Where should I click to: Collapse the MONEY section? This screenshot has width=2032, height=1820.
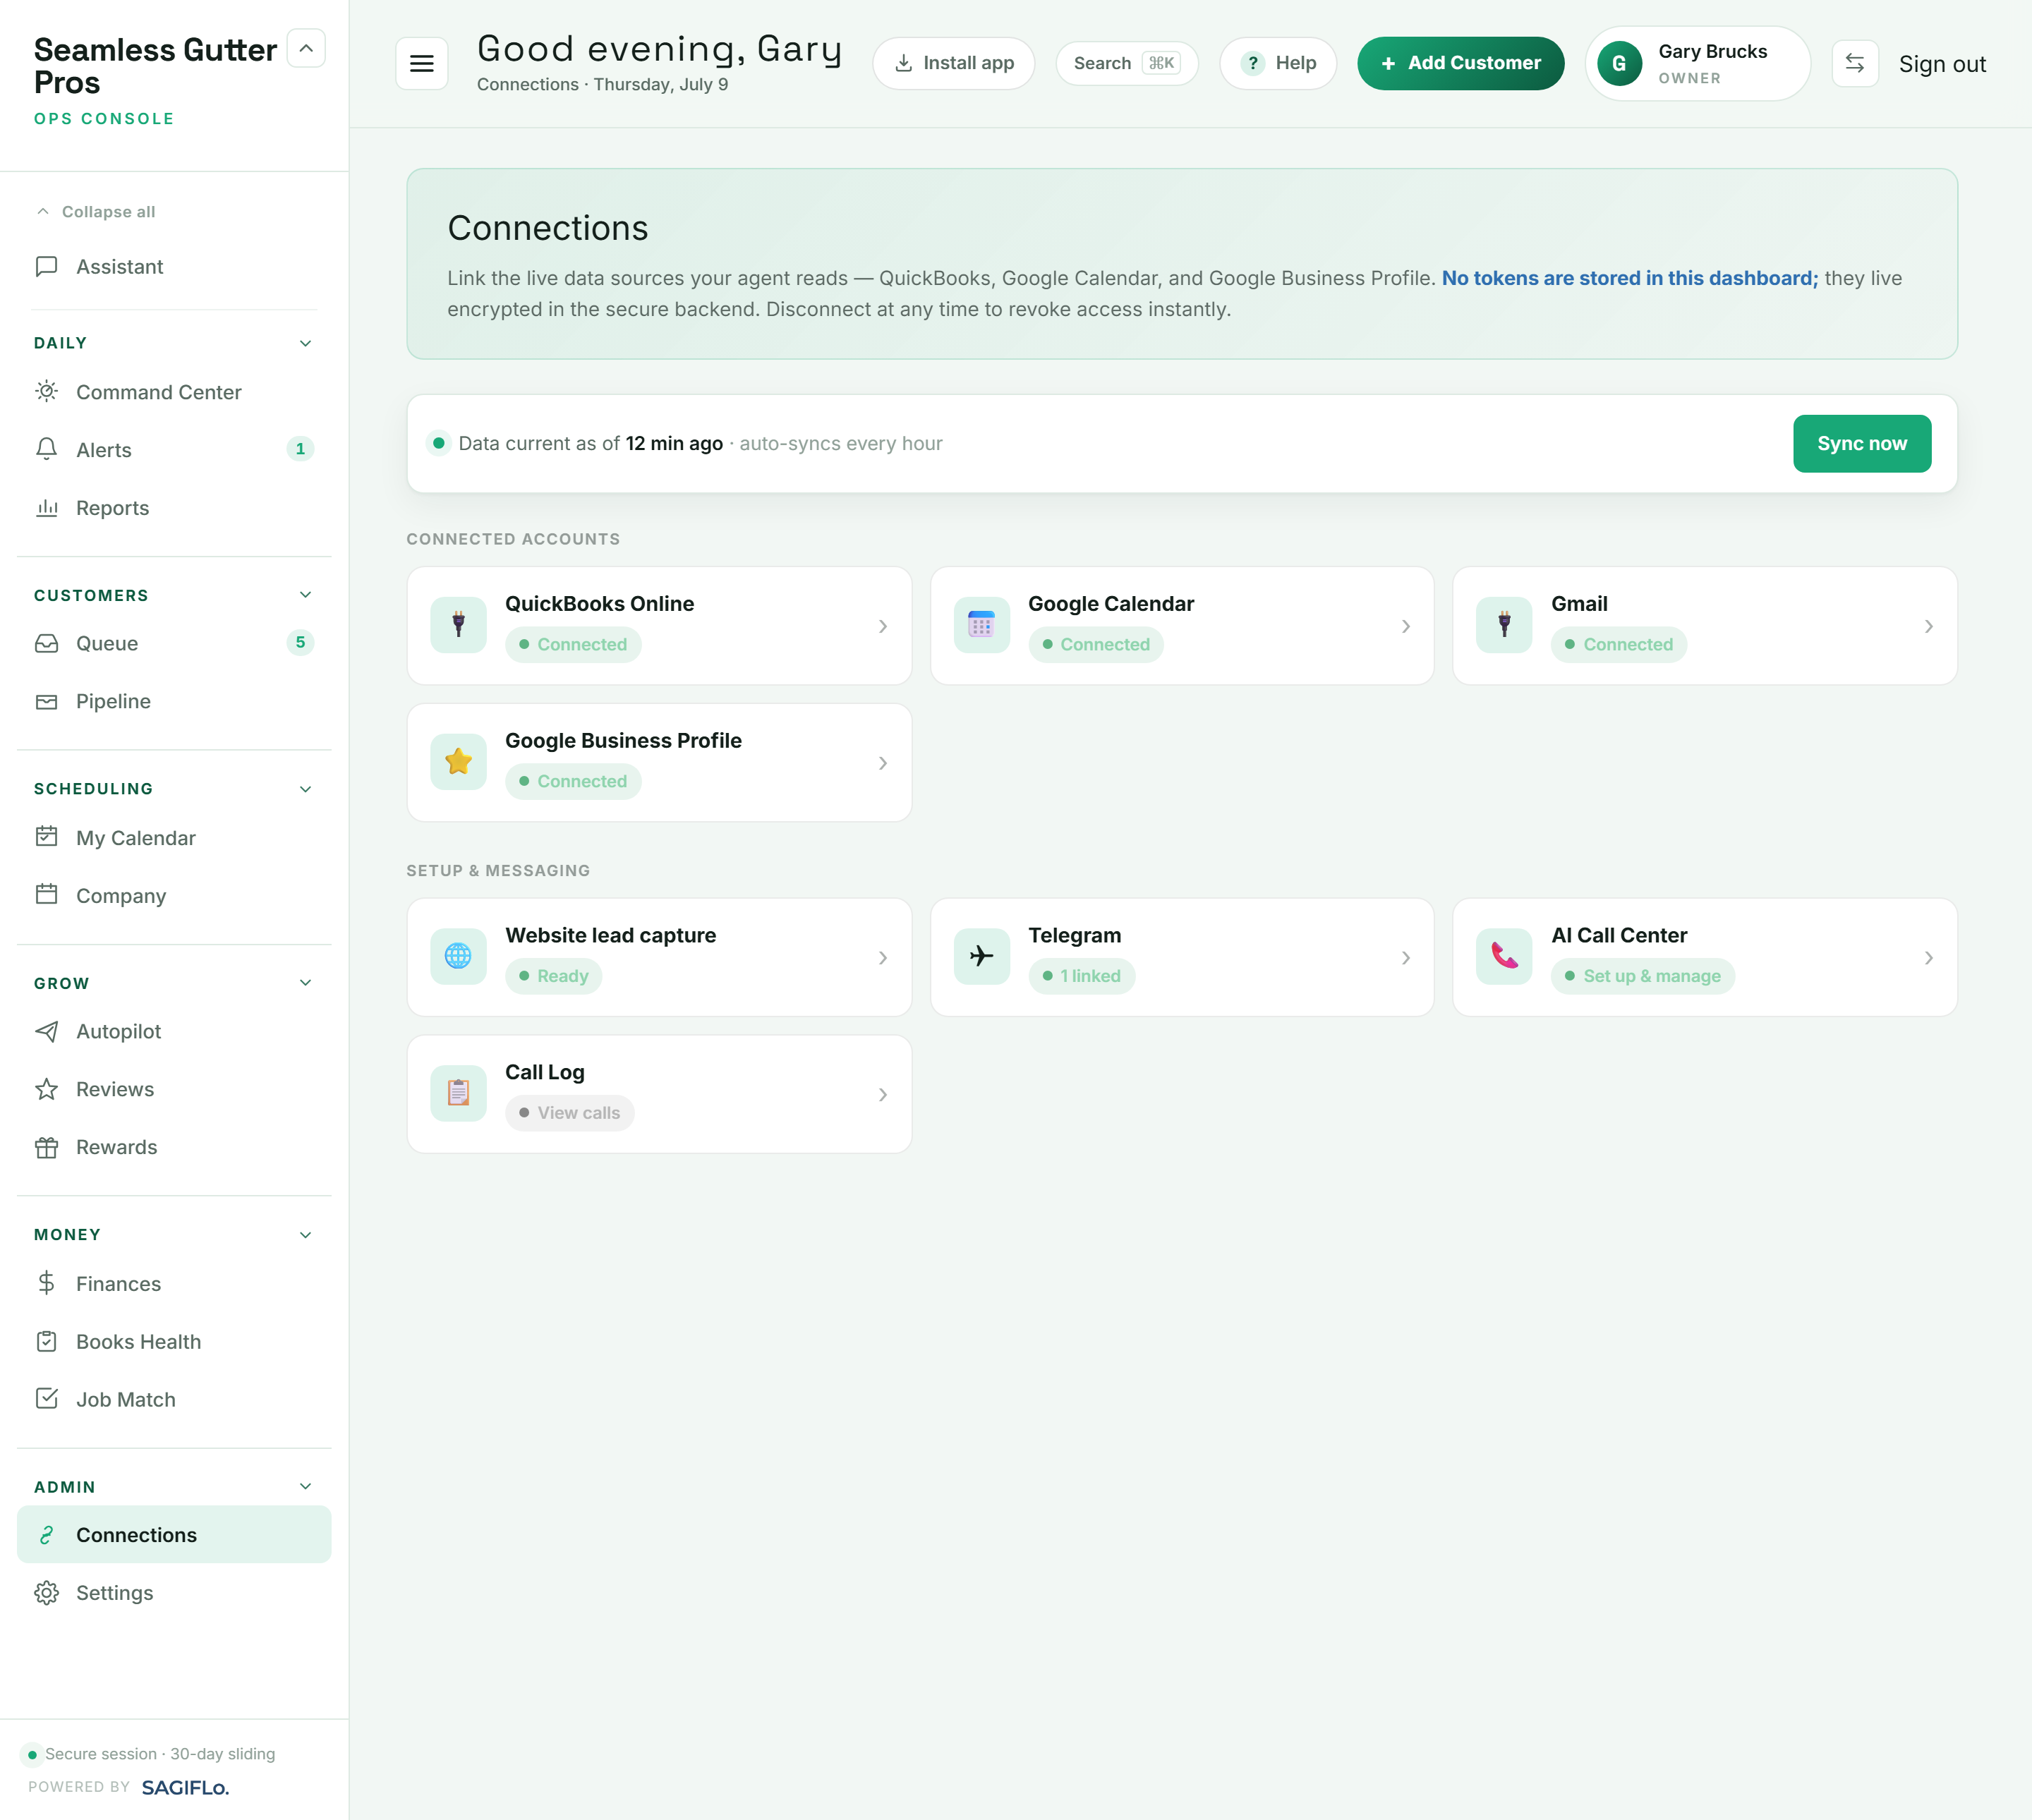tap(305, 1235)
